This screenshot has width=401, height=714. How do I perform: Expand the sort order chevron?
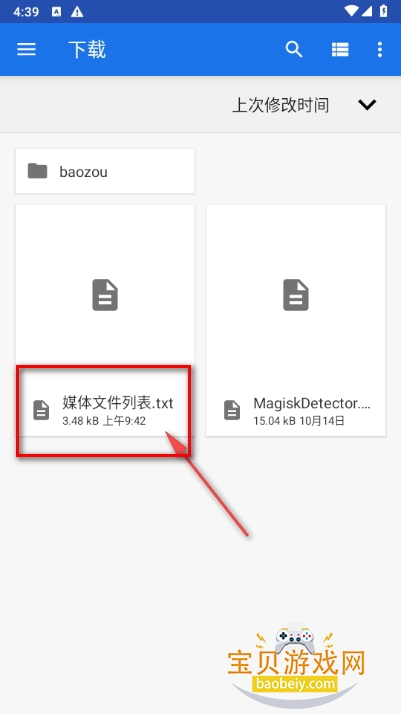pos(367,105)
